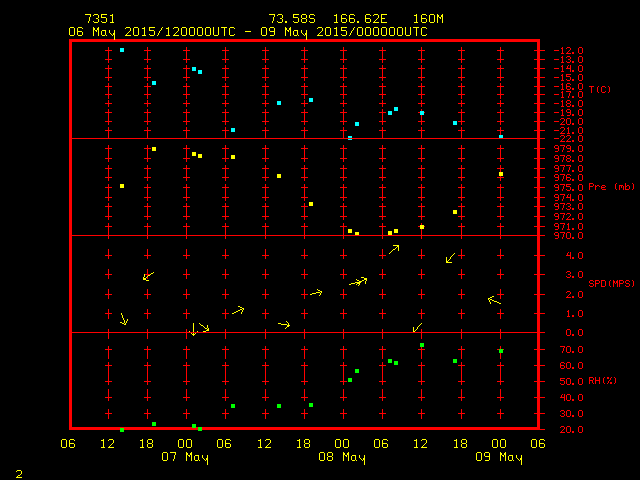Image resolution: width=640 pixels, height=480 pixels.
Task: Click station ID 7351 in the header
Action: pyautogui.click(x=100, y=19)
